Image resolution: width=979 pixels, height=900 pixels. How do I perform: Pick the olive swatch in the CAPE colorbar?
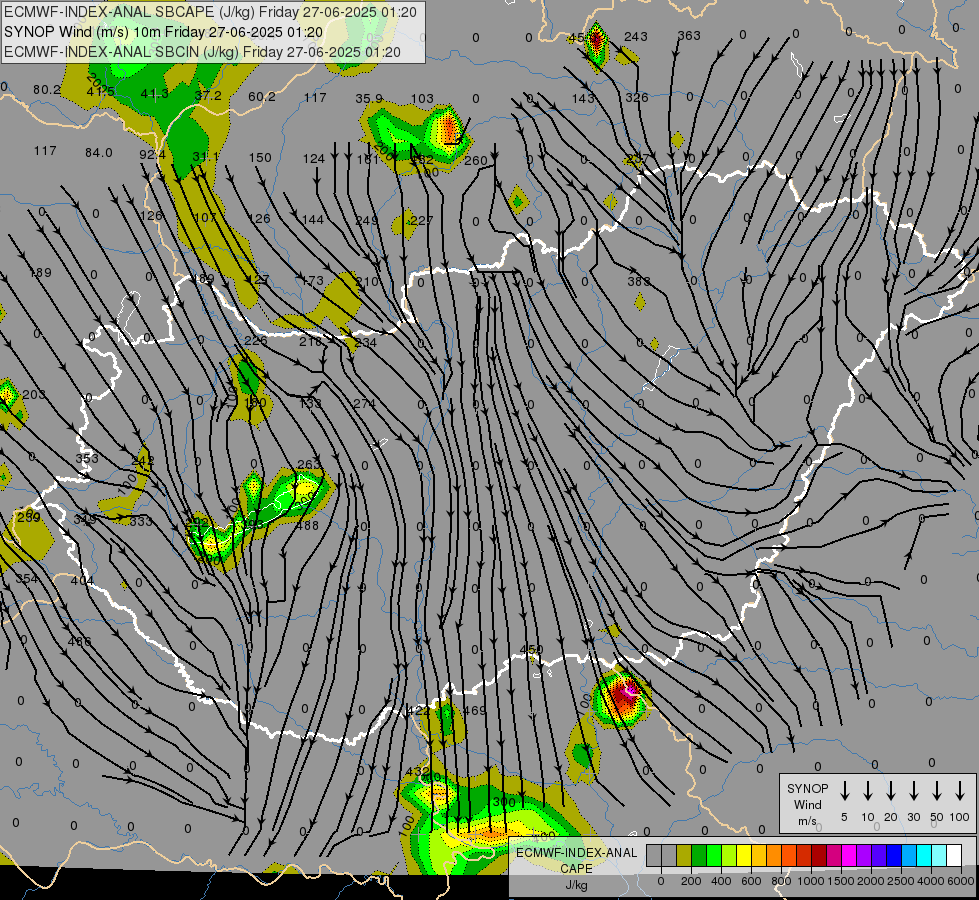[684, 855]
